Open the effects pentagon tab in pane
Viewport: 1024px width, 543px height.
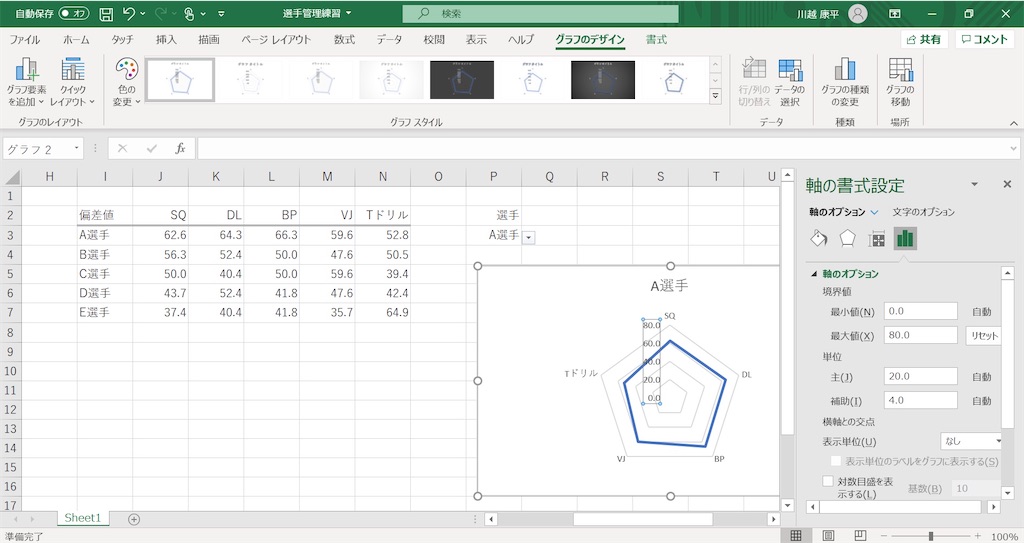847,239
